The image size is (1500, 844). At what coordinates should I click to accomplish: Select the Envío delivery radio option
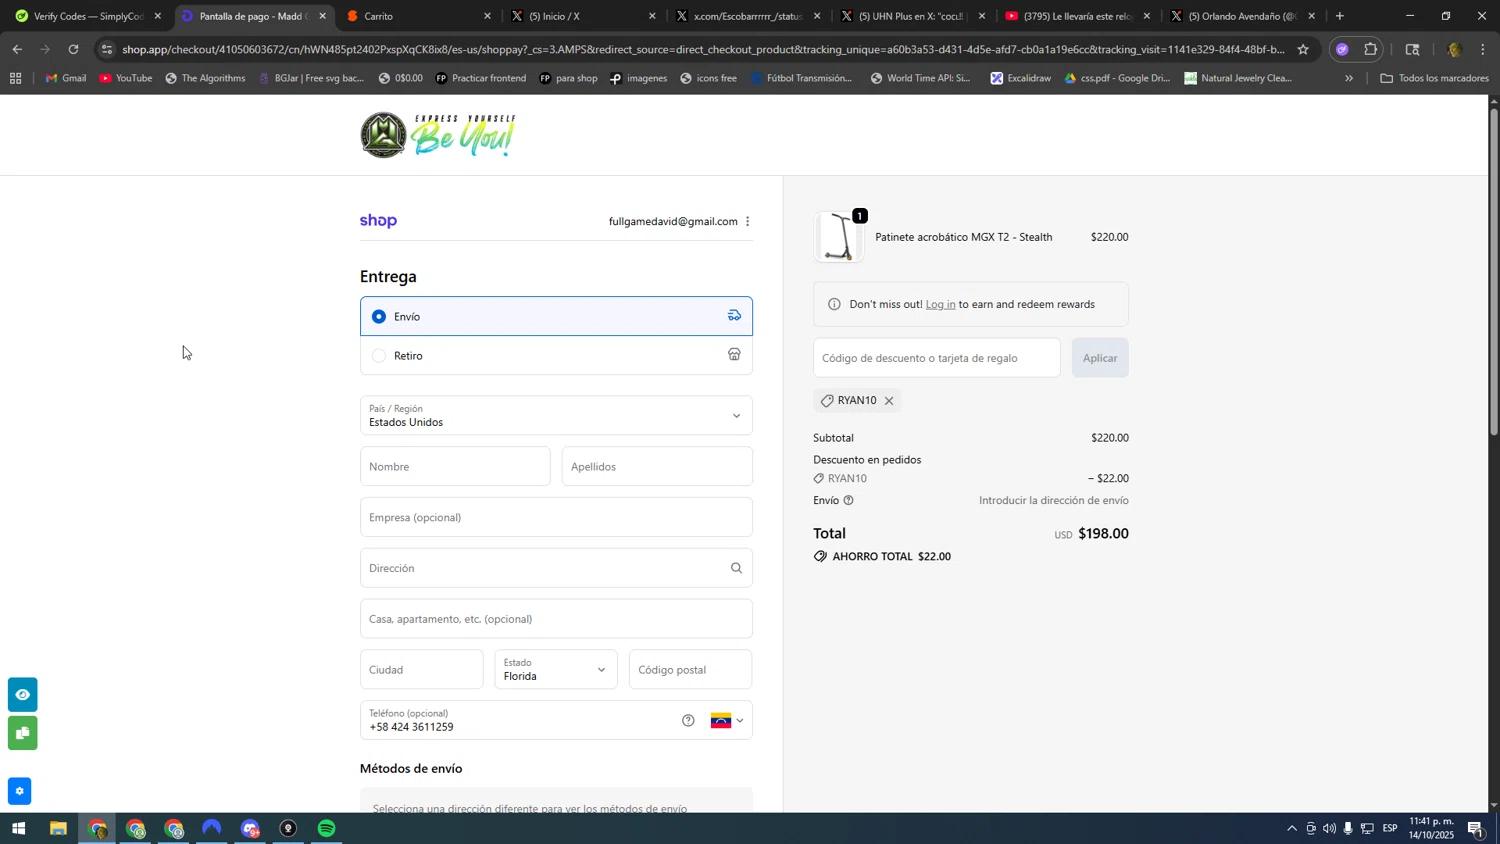(379, 317)
